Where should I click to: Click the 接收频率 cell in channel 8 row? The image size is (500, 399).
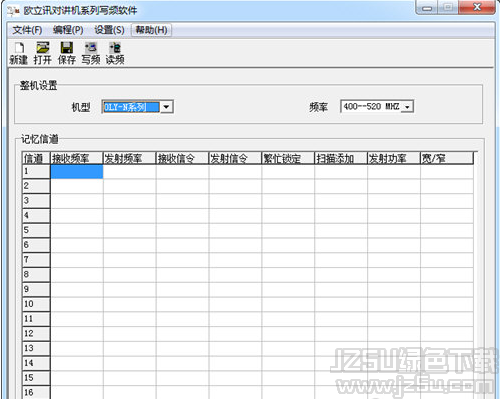click(x=77, y=275)
